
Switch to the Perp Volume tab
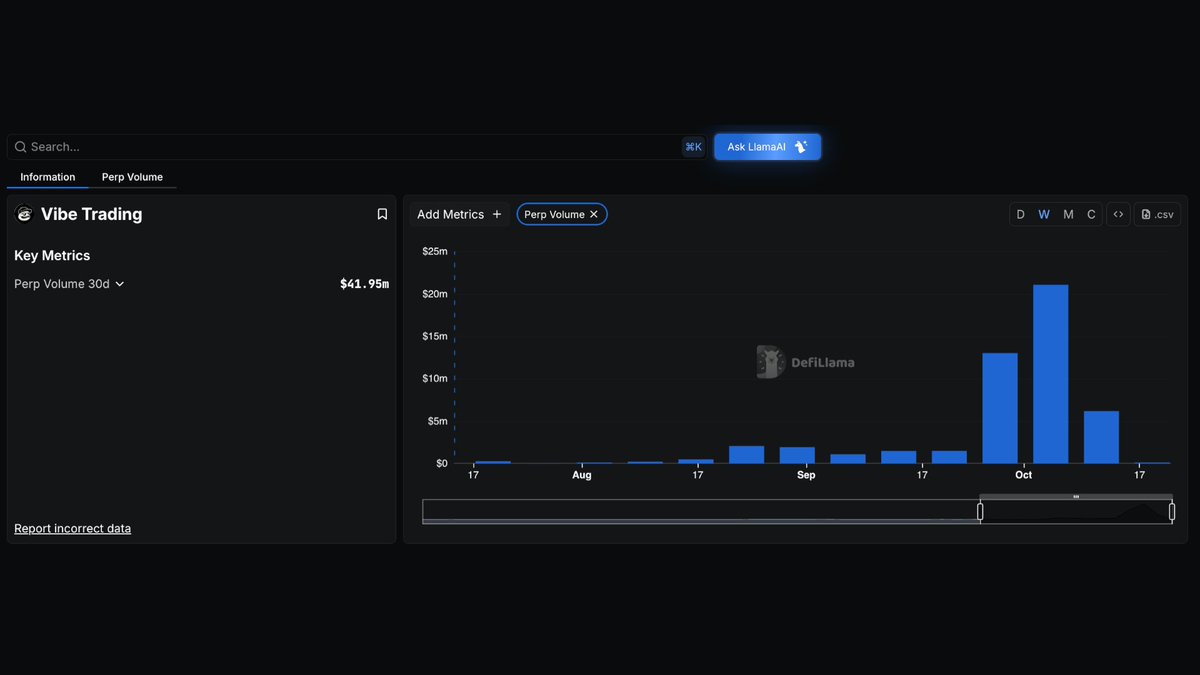[x=132, y=176]
